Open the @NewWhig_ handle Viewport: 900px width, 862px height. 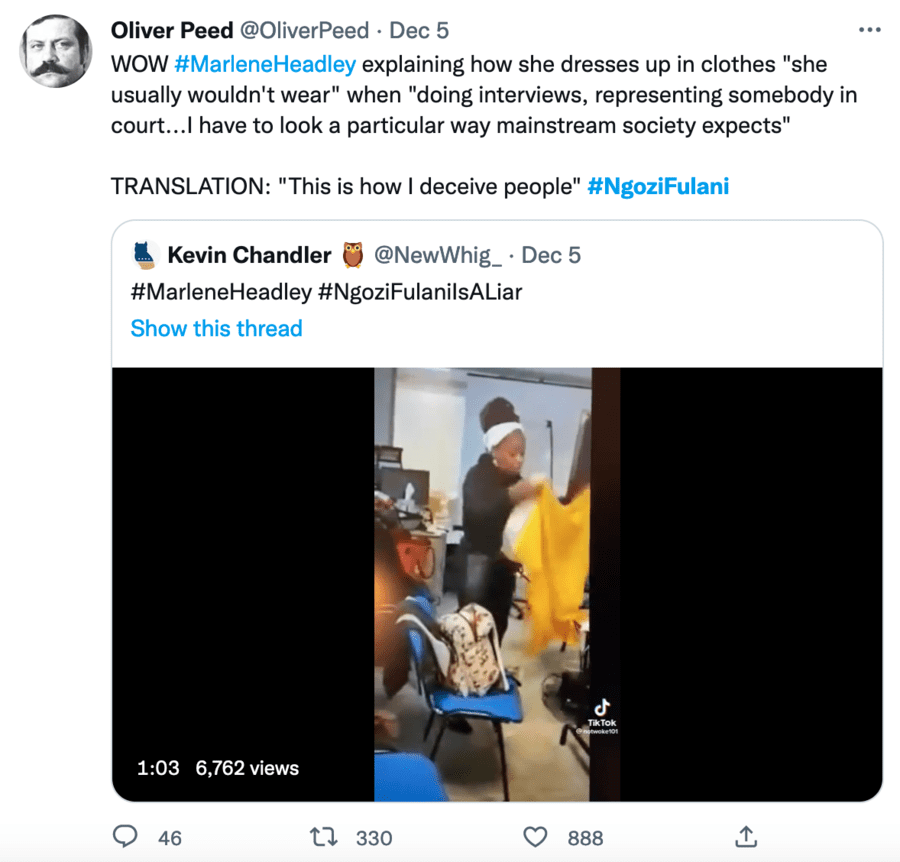coord(438,255)
